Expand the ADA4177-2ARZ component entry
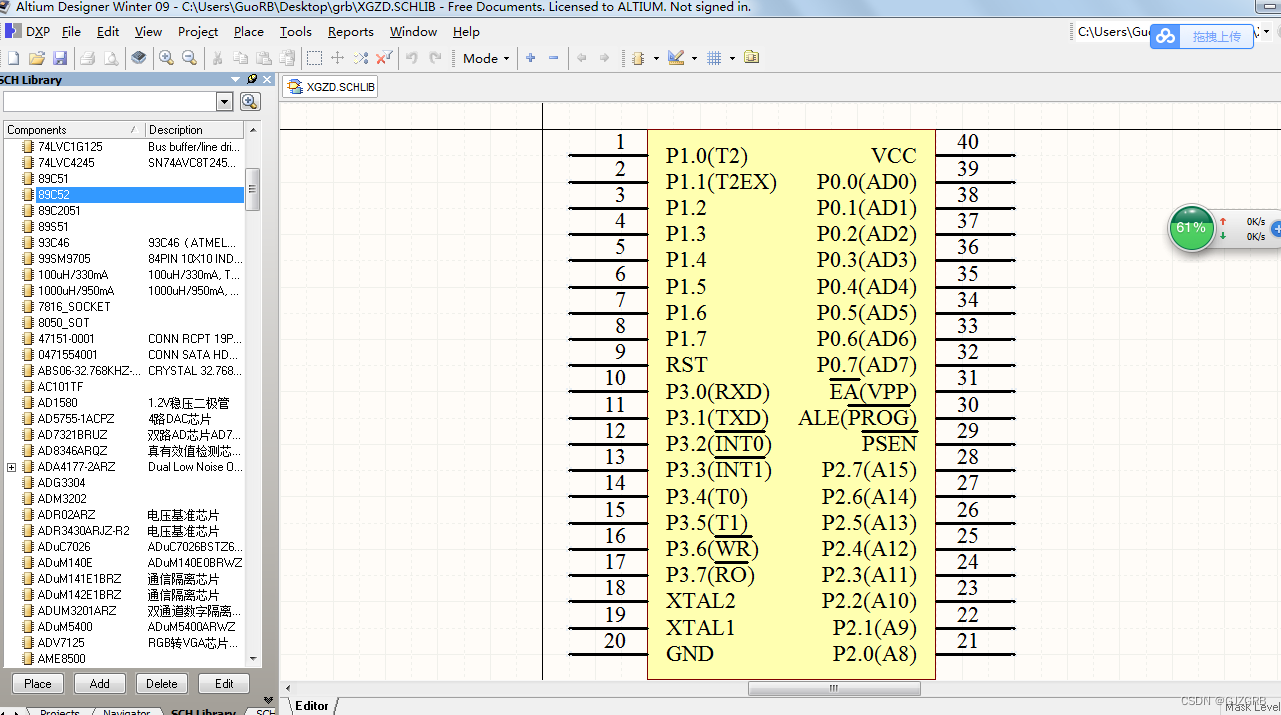The image size is (1281, 715). click(10, 466)
